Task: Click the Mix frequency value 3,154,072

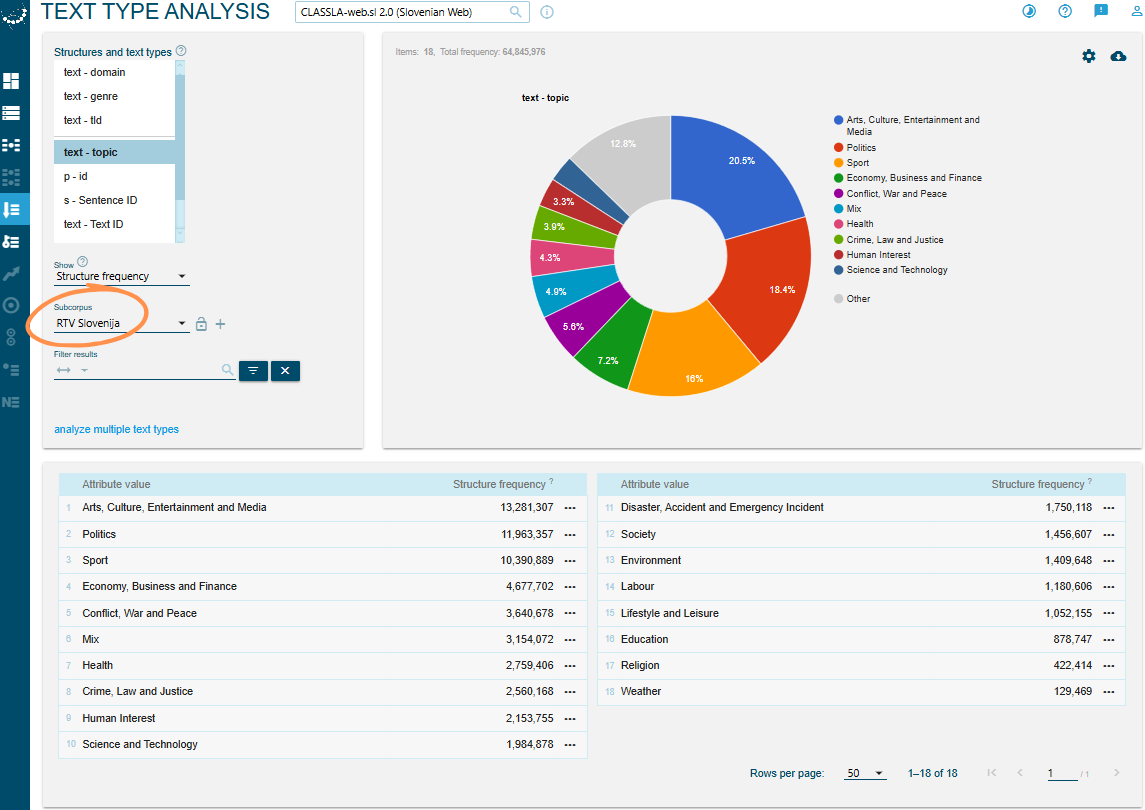Action: pyautogui.click(x=529, y=639)
